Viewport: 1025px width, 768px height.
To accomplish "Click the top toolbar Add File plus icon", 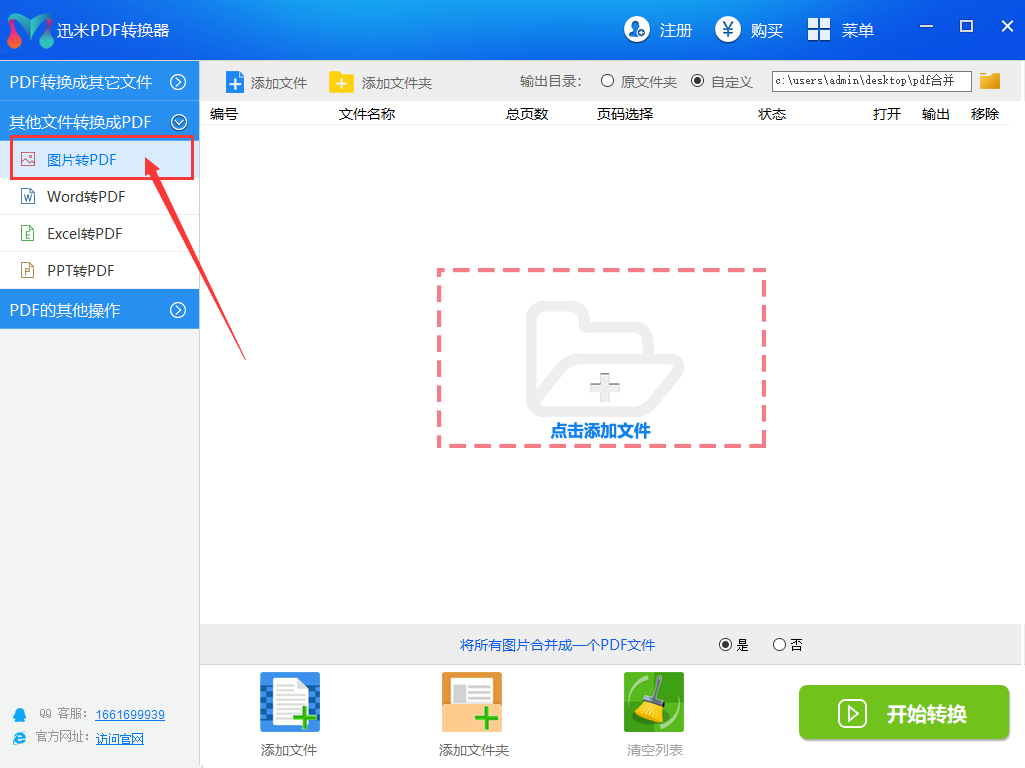I will (x=235, y=82).
